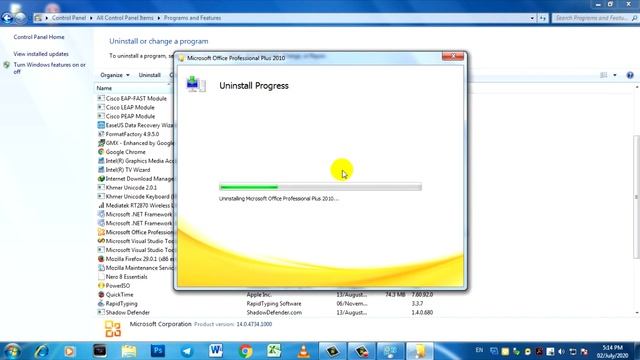Open Windows Media Player taskbar icon
The width and height of the screenshot is (640, 360).
pos(70,351)
